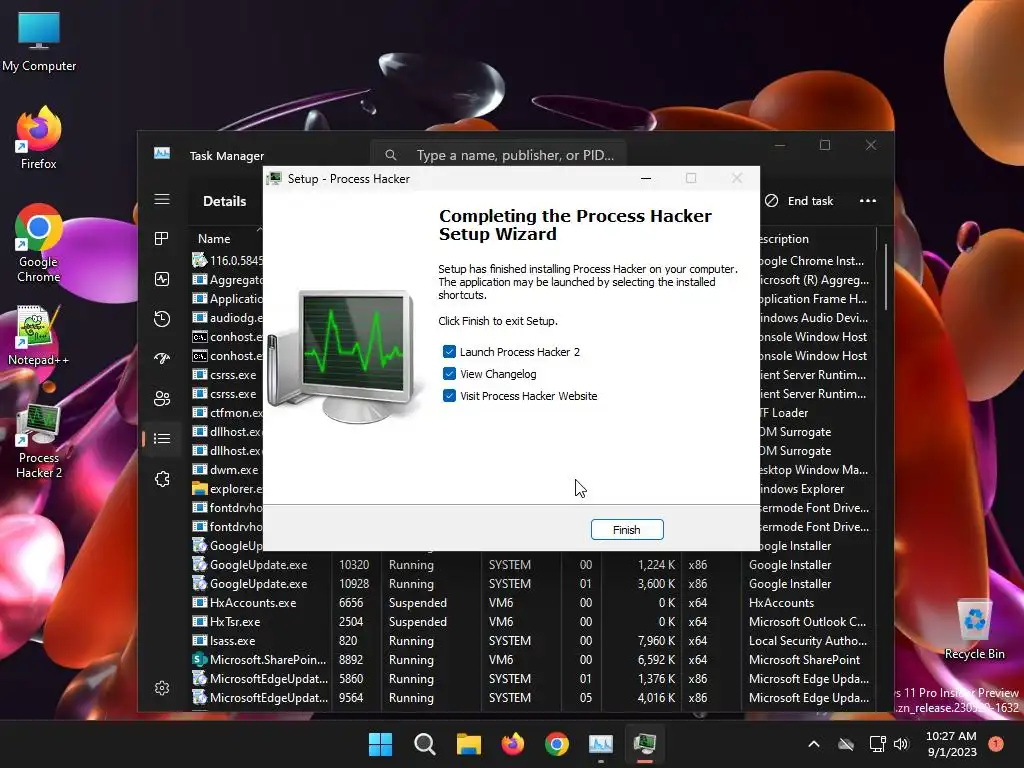Select ctfmon.exe process row

(227, 413)
